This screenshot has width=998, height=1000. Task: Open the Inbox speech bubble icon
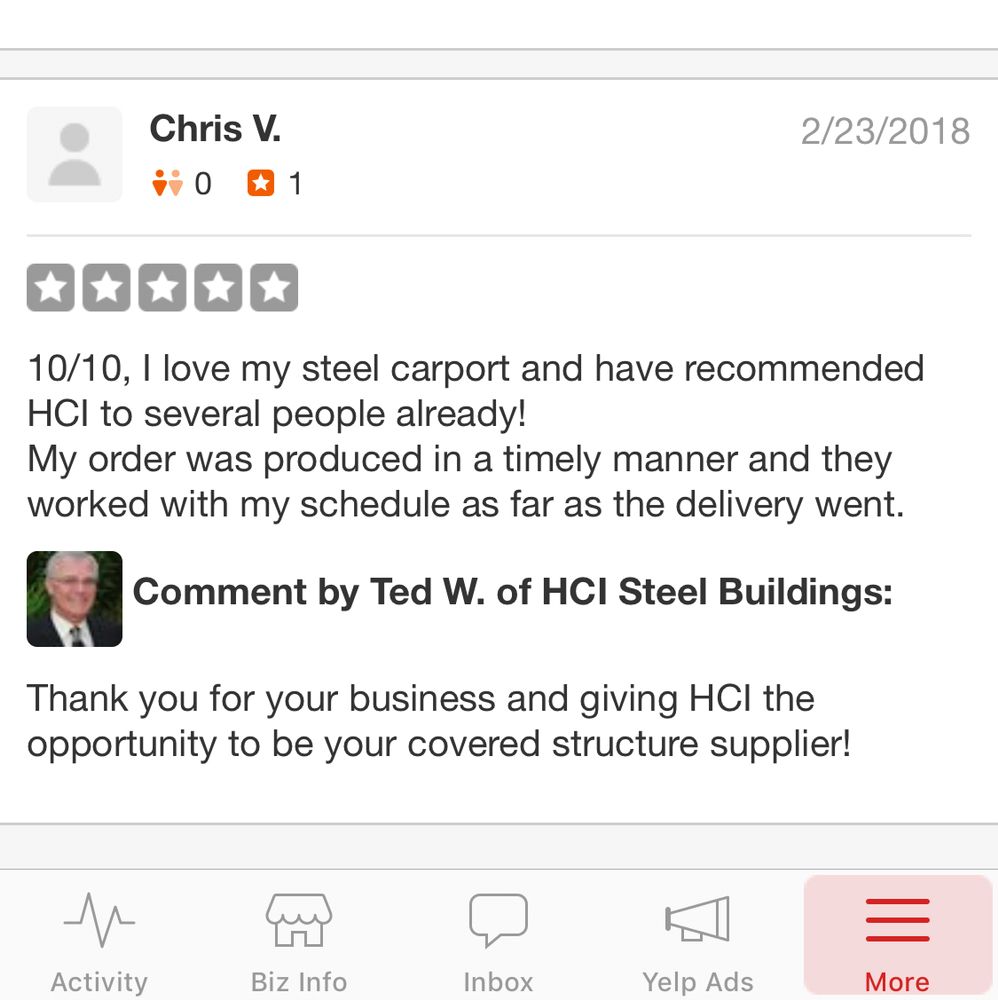pyautogui.click(x=498, y=916)
